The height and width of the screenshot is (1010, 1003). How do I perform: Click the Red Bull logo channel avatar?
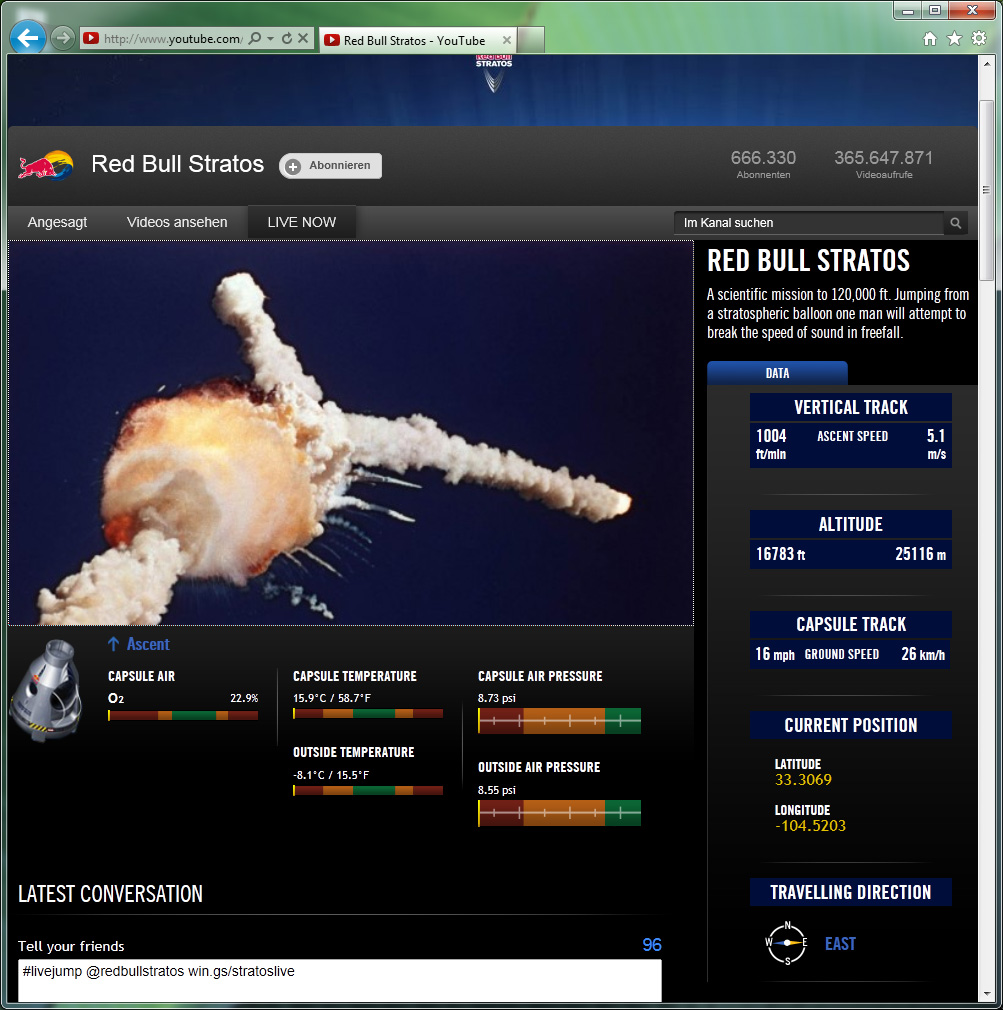tap(46, 166)
